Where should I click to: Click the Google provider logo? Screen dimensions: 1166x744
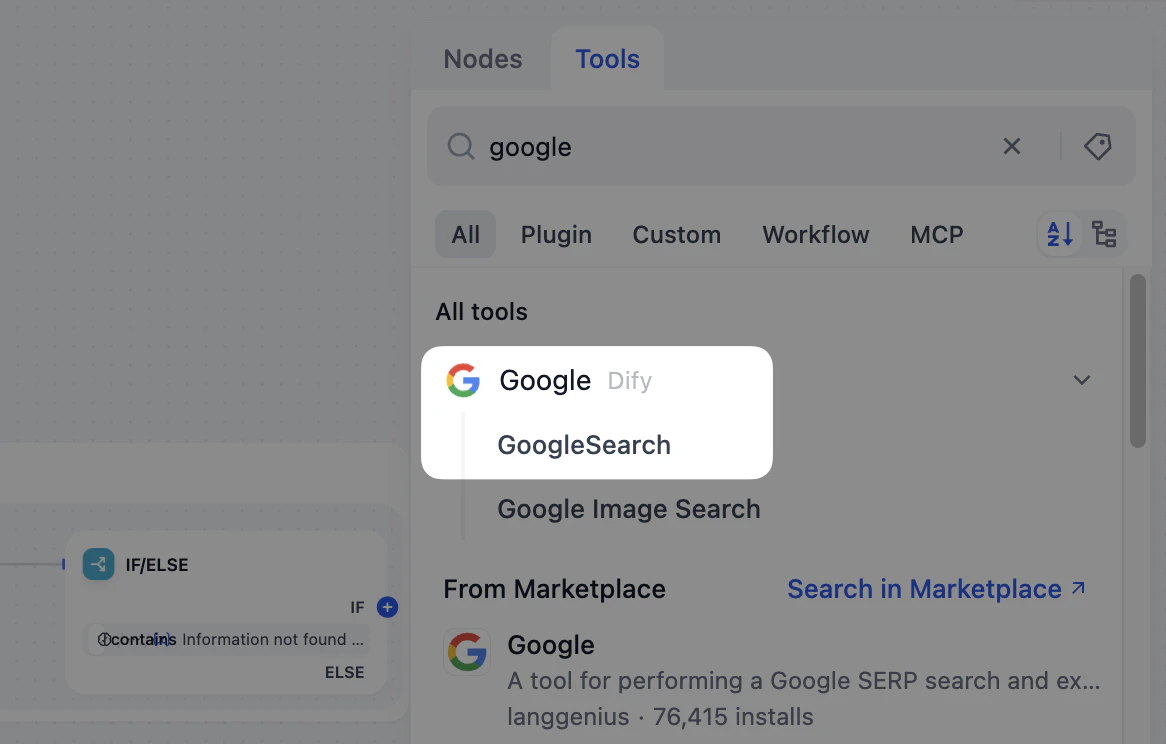[463, 380]
